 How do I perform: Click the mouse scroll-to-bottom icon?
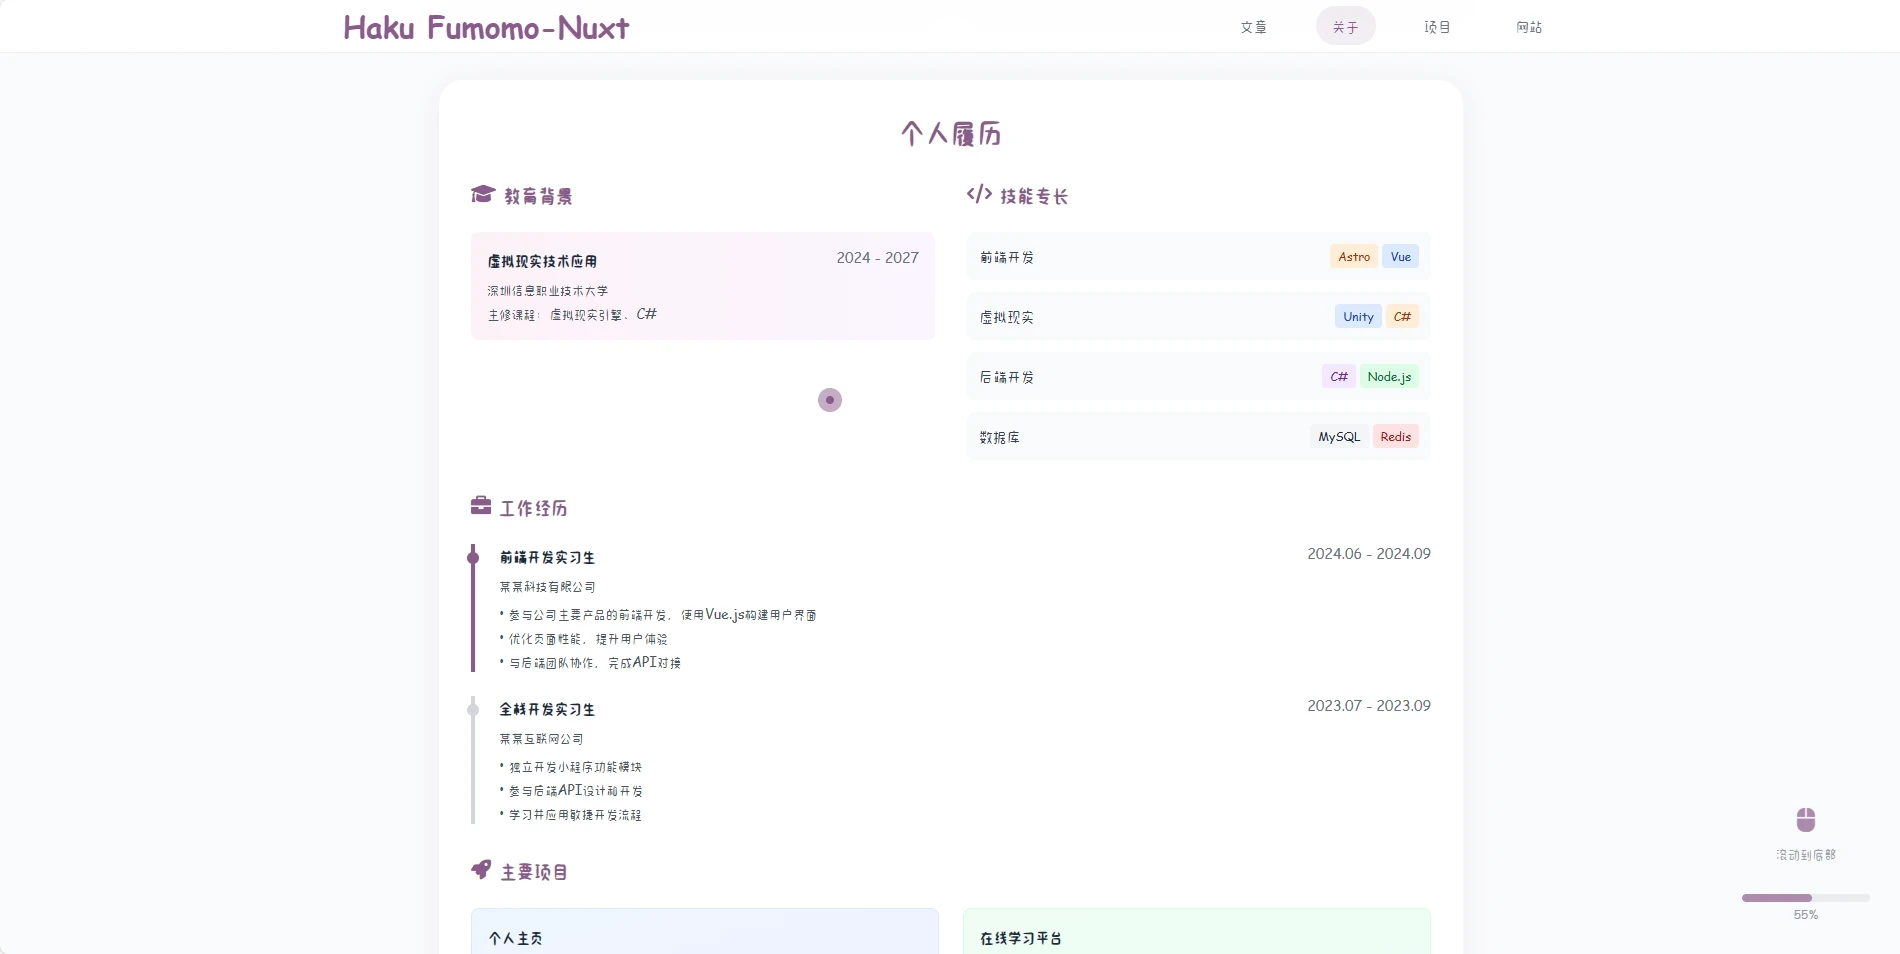1806,820
